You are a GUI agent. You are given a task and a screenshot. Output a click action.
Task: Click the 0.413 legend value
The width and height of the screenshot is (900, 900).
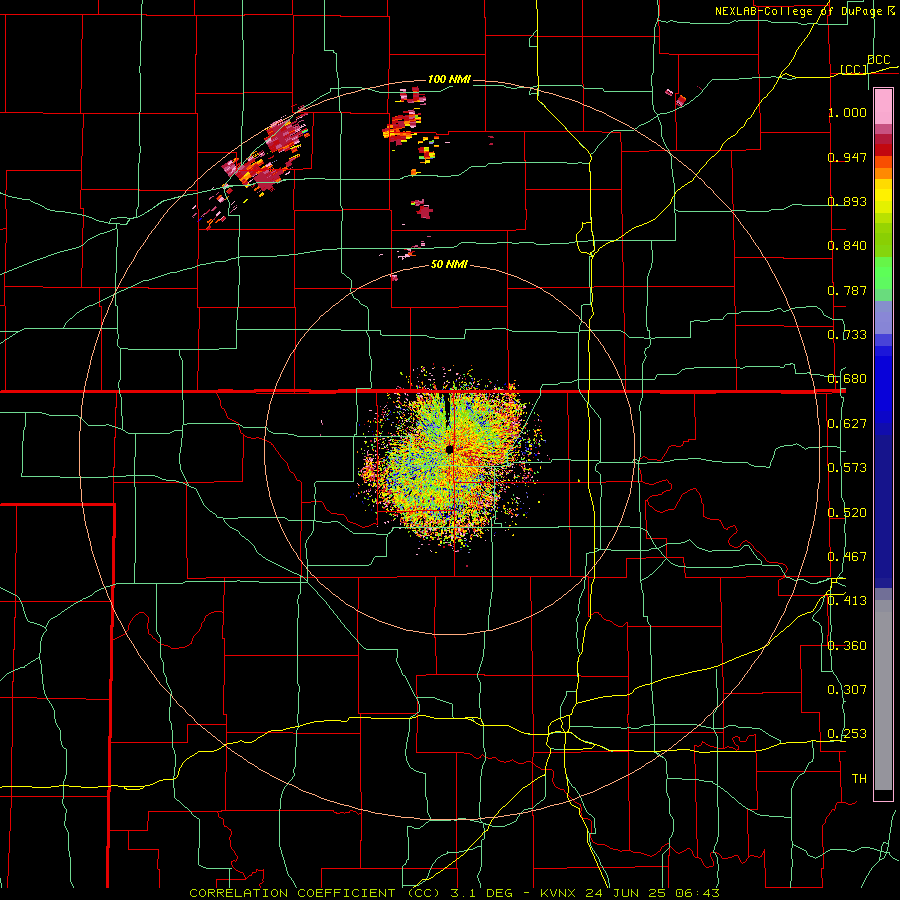(x=847, y=601)
